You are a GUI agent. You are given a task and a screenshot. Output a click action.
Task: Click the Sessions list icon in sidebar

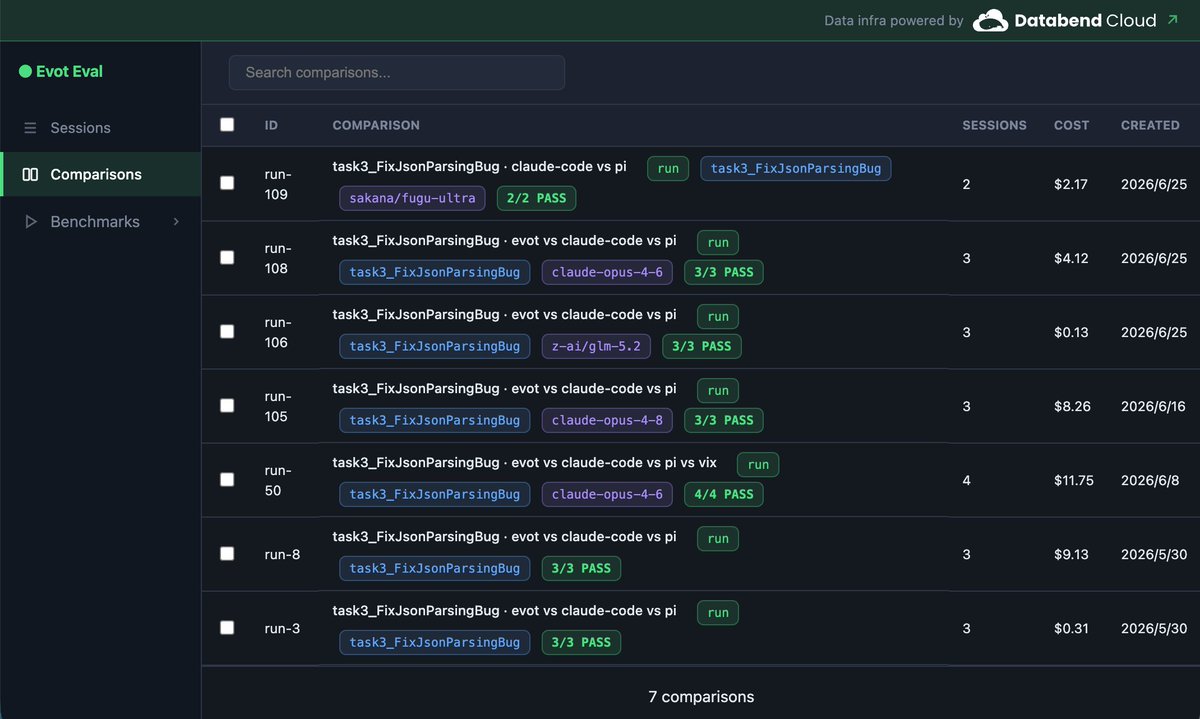coord(30,128)
